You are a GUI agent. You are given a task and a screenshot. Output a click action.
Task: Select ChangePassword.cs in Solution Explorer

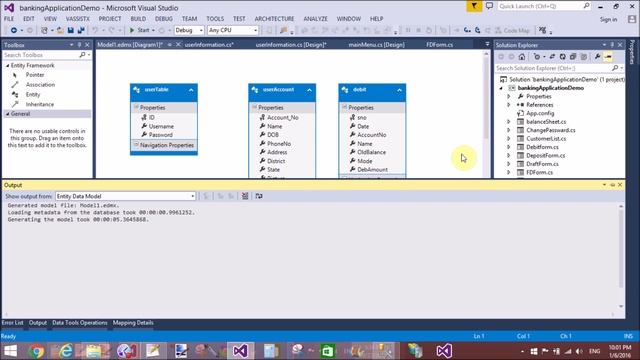[551, 130]
